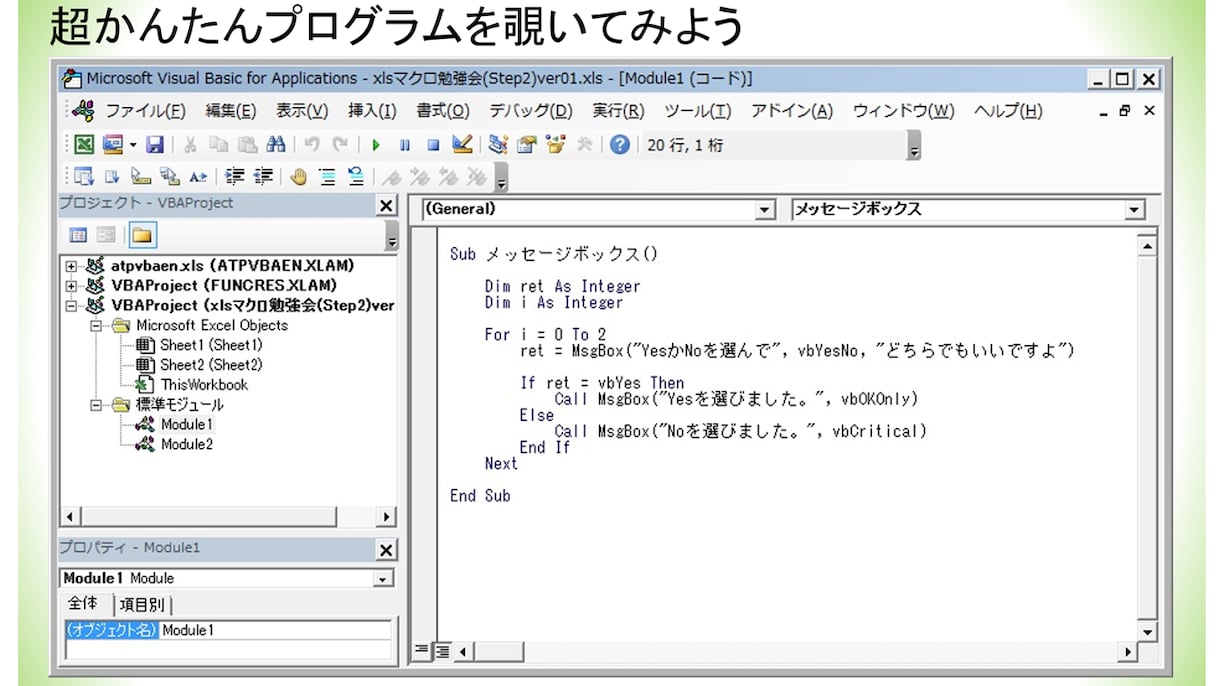Click the Indent icon in Edit toolbar

(x=234, y=177)
